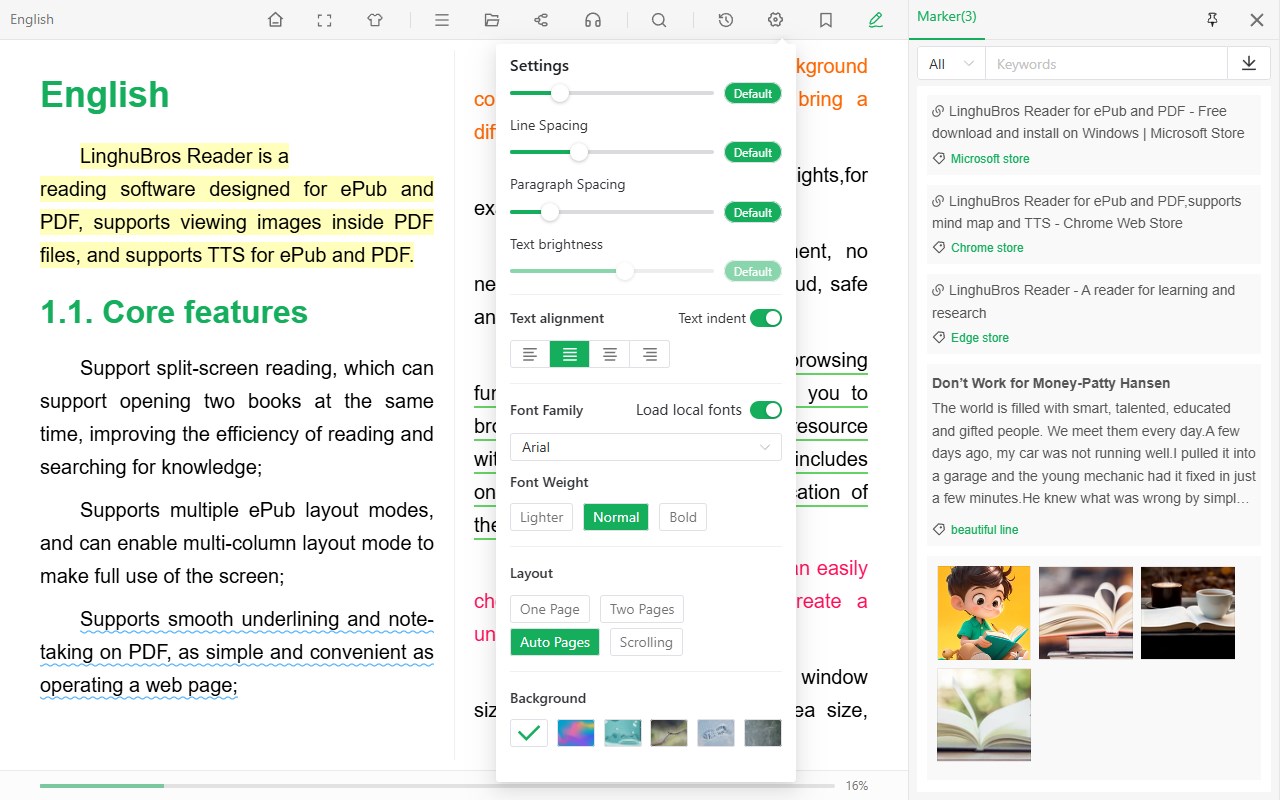Click the Chrome store tag
Viewport: 1280px width, 800px height.
tap(987, 248)
